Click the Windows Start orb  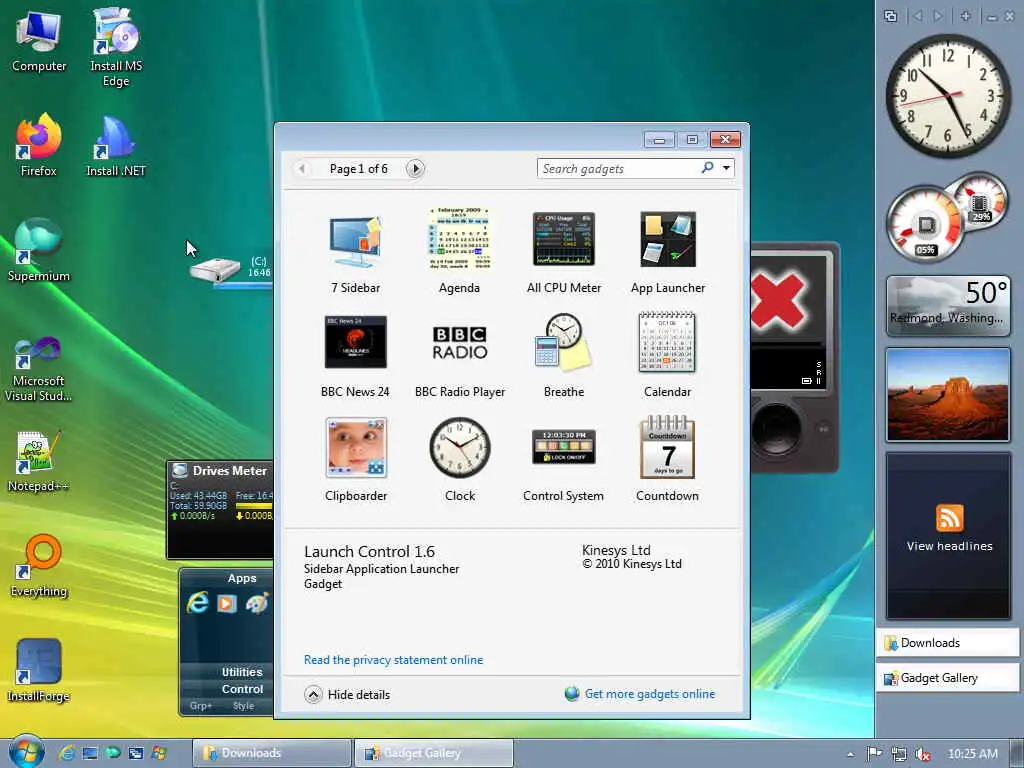[x=27, y=752]
